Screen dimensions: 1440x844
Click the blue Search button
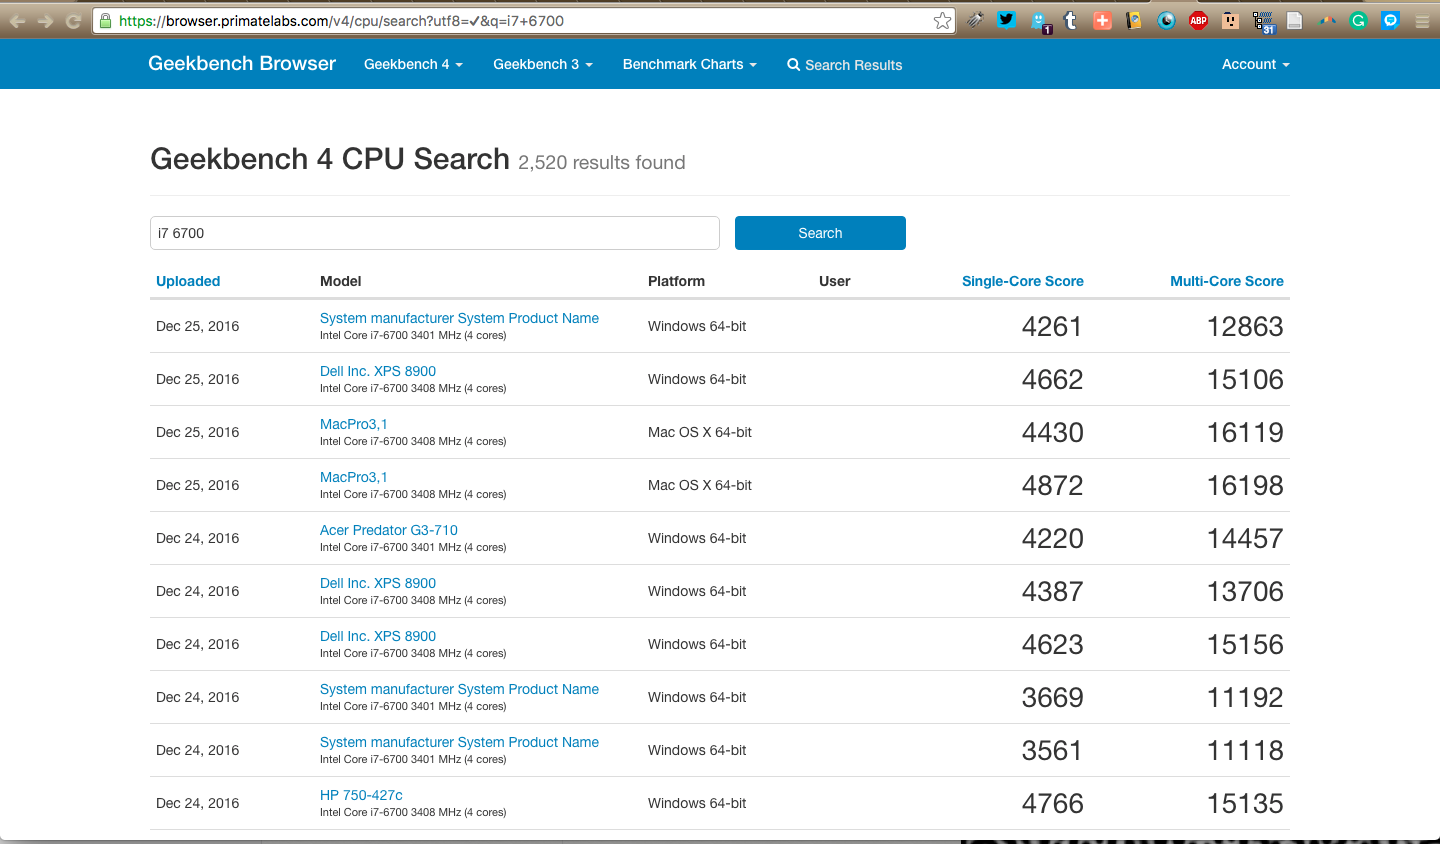tap(820, 233)
